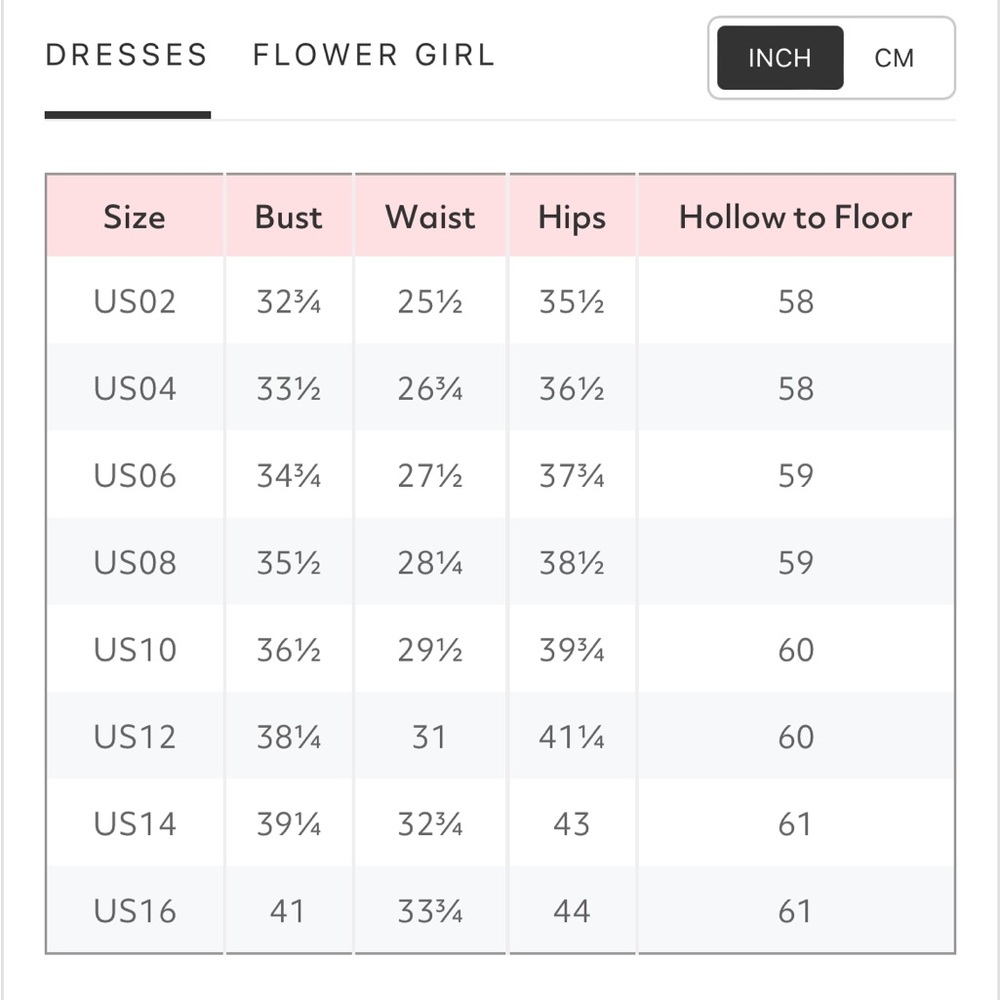Select the US12 size row
The width and height of the screenshot is (1000, 1000).
501,736
